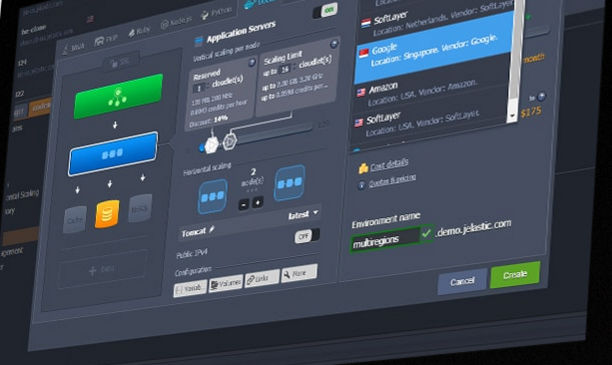Click the info icon in Scaling Limit panel

(334, 44)
